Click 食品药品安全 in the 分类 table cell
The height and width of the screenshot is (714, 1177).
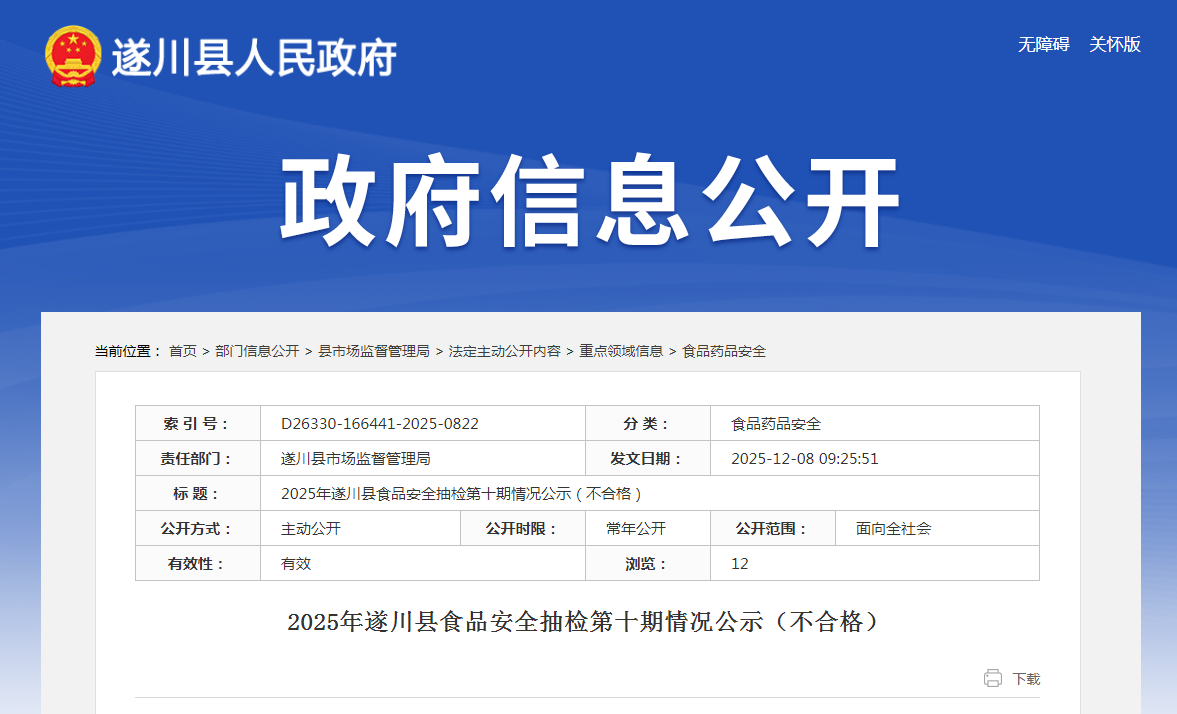(776, 424)
